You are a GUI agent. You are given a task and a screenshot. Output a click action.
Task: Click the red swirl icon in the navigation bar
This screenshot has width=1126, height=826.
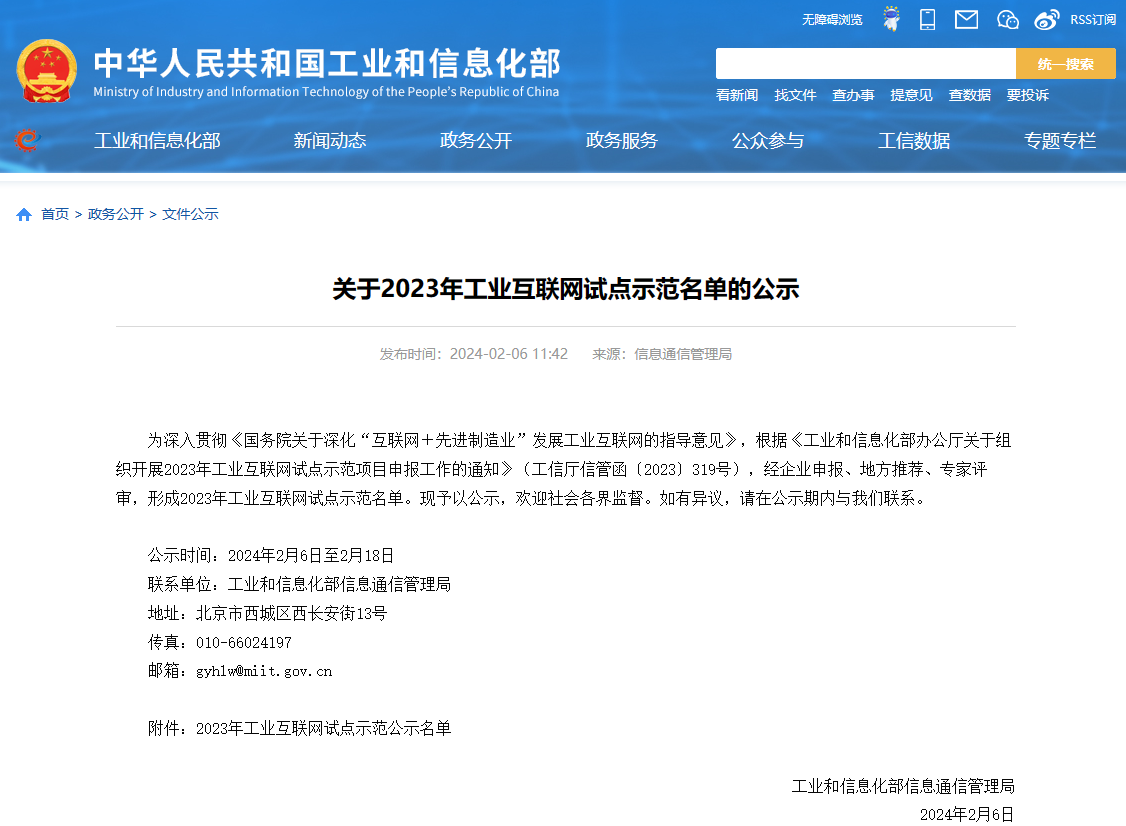(27, 140)
